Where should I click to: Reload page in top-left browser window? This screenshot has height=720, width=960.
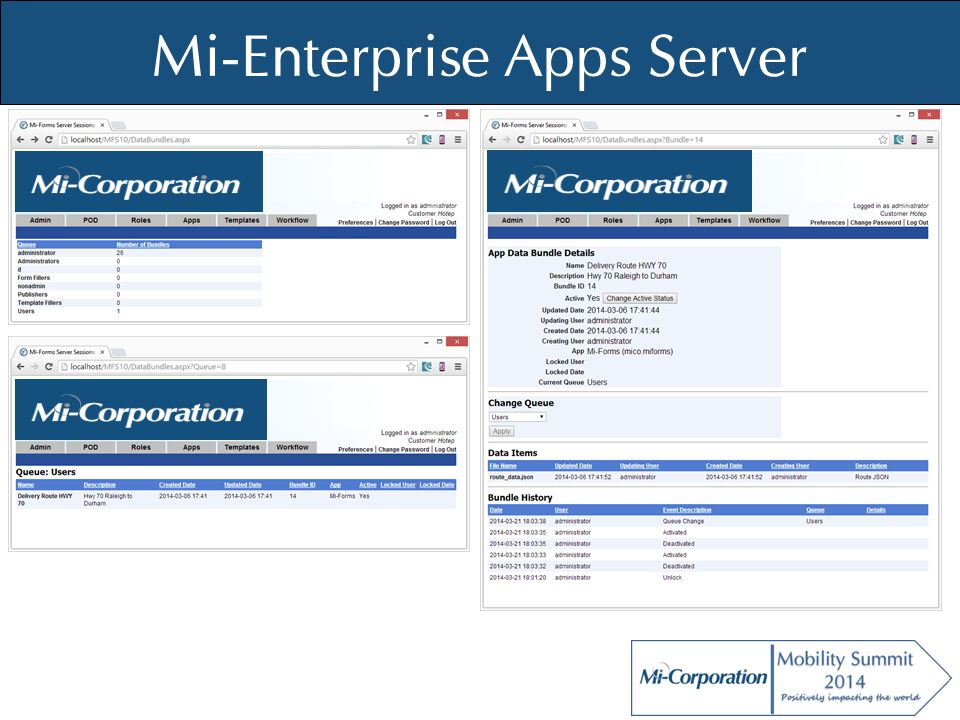[x=48, y=140]
